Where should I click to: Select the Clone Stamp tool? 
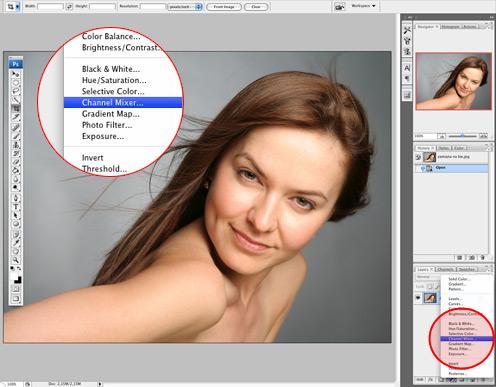[15, 145]
